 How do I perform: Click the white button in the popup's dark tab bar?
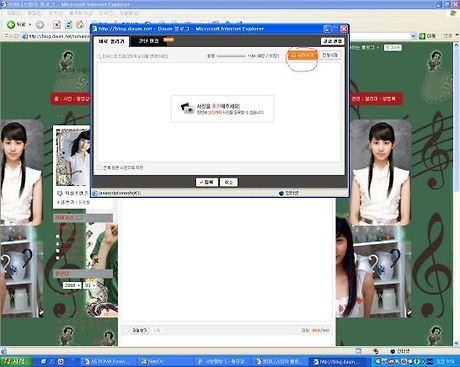point(332,41)
